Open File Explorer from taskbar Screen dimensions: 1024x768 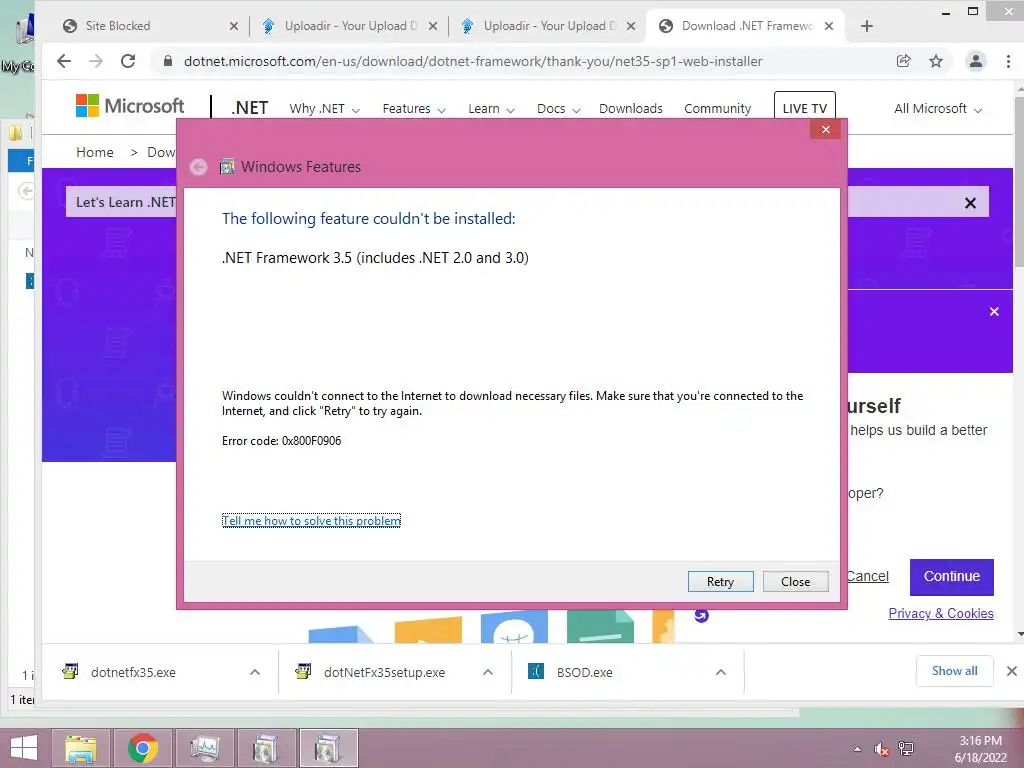[81, 748]
